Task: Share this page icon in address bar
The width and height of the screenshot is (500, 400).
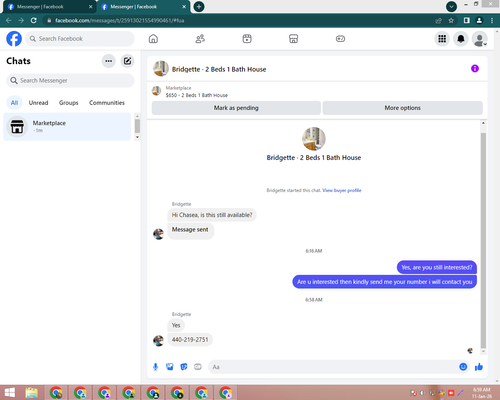Action: tap(438, 21)
